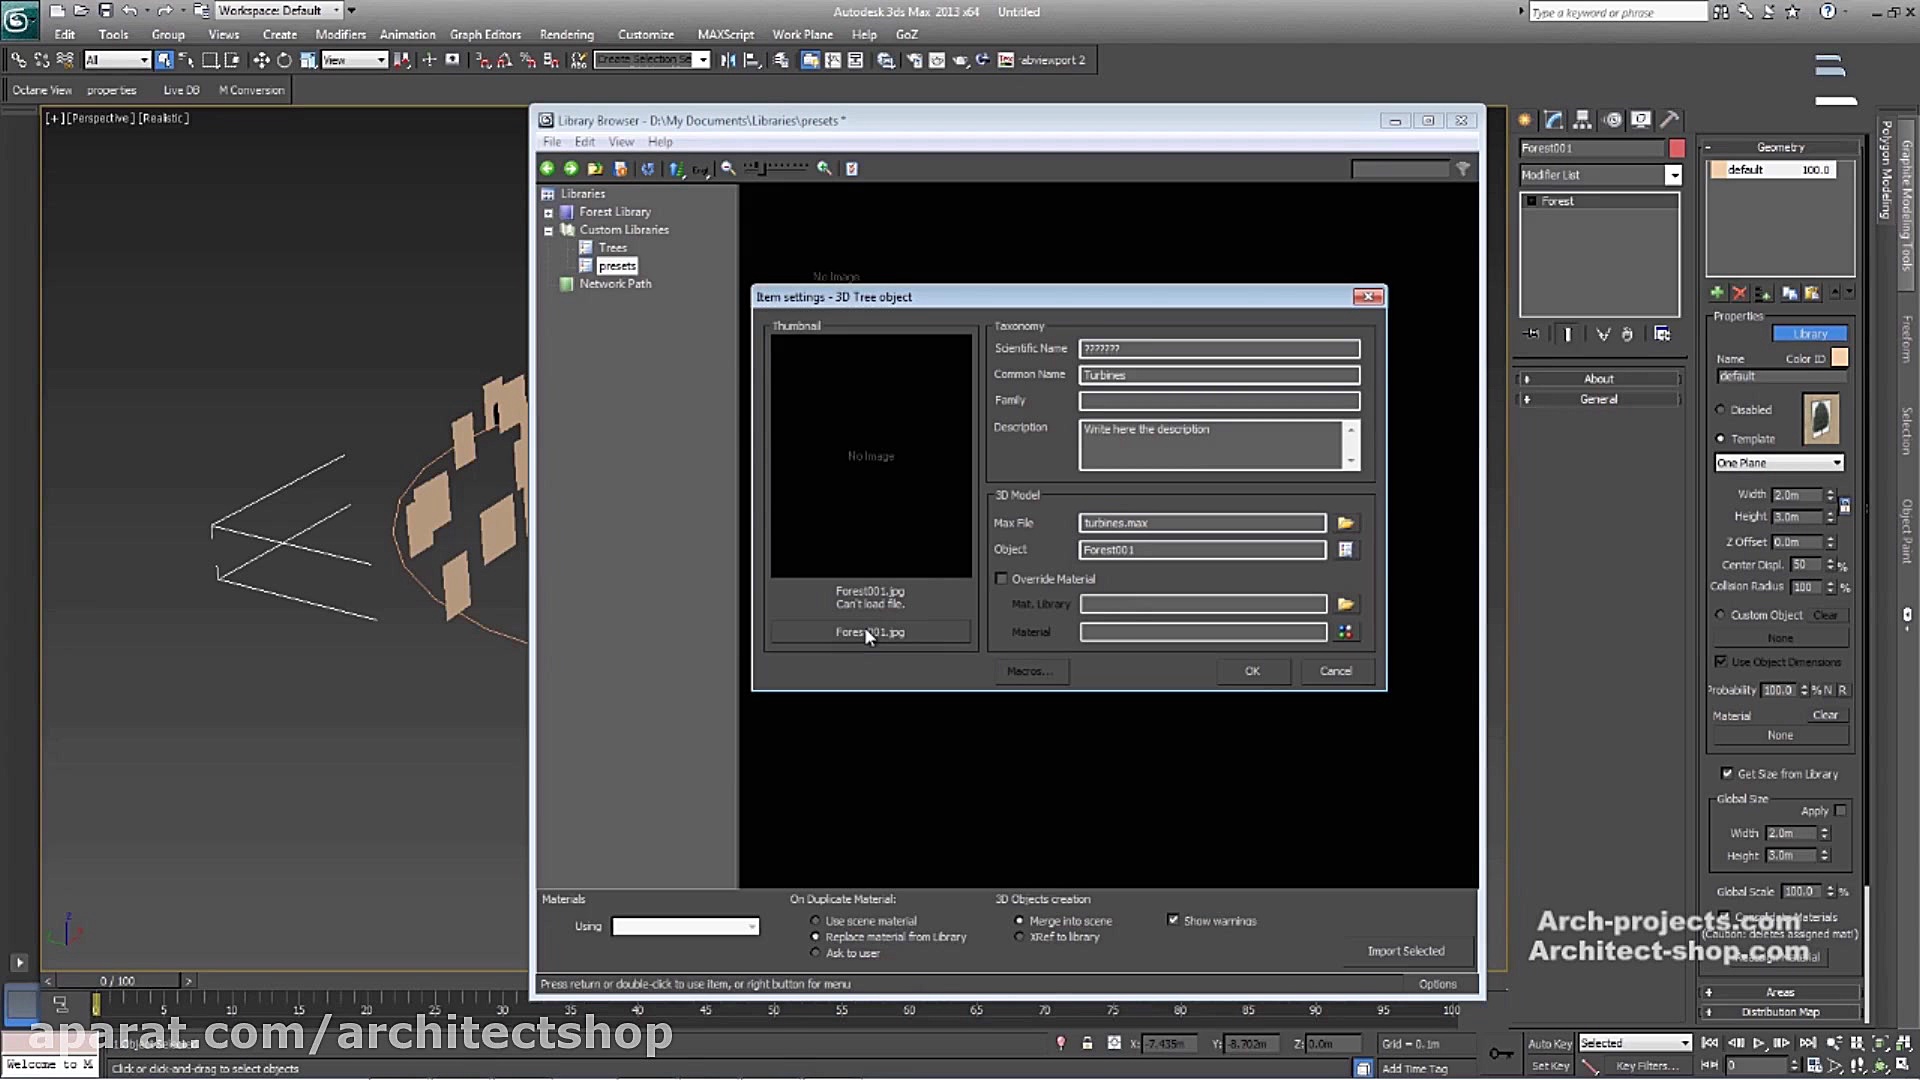Open the Utilities hammer panel tab
Image resolution: width=1920 pixels, height=1080 pixels.
(x=1669, y=120)
